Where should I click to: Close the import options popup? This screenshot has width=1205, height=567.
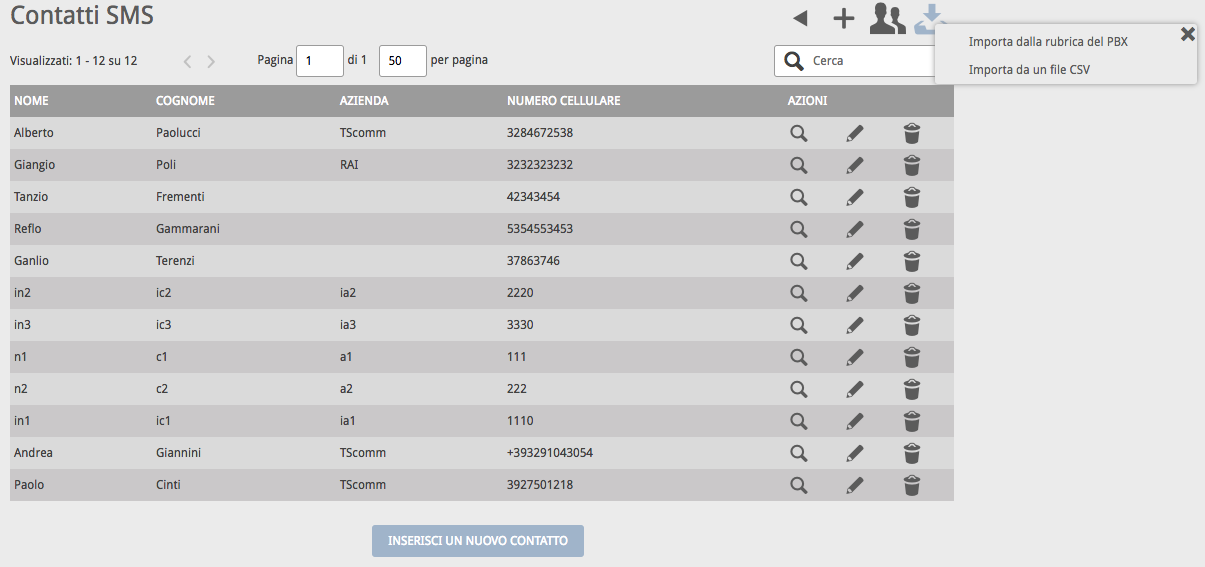[x=1187, y=34]
